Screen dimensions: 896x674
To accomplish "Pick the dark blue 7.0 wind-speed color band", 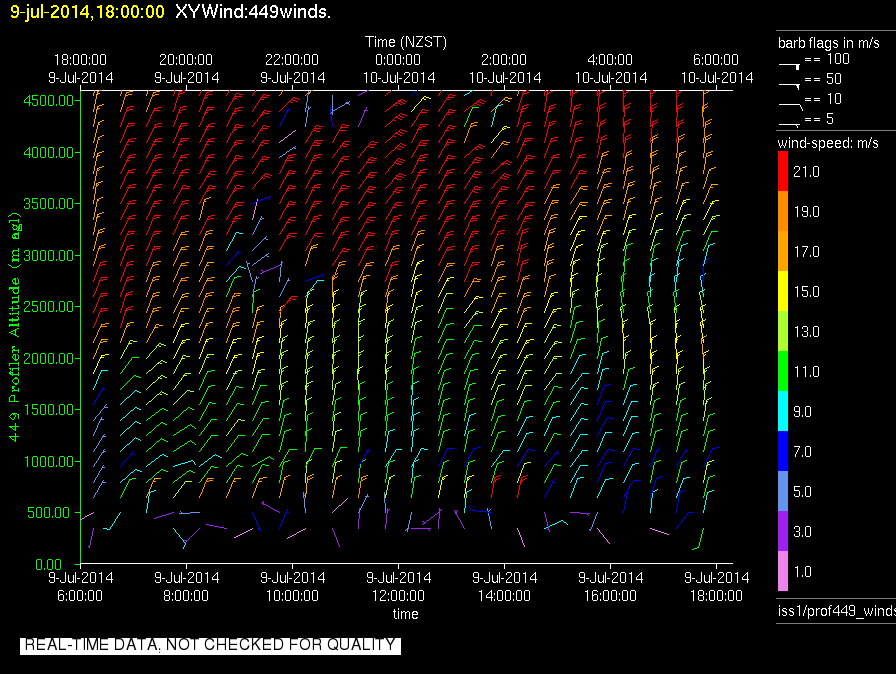I will point(783,452).
